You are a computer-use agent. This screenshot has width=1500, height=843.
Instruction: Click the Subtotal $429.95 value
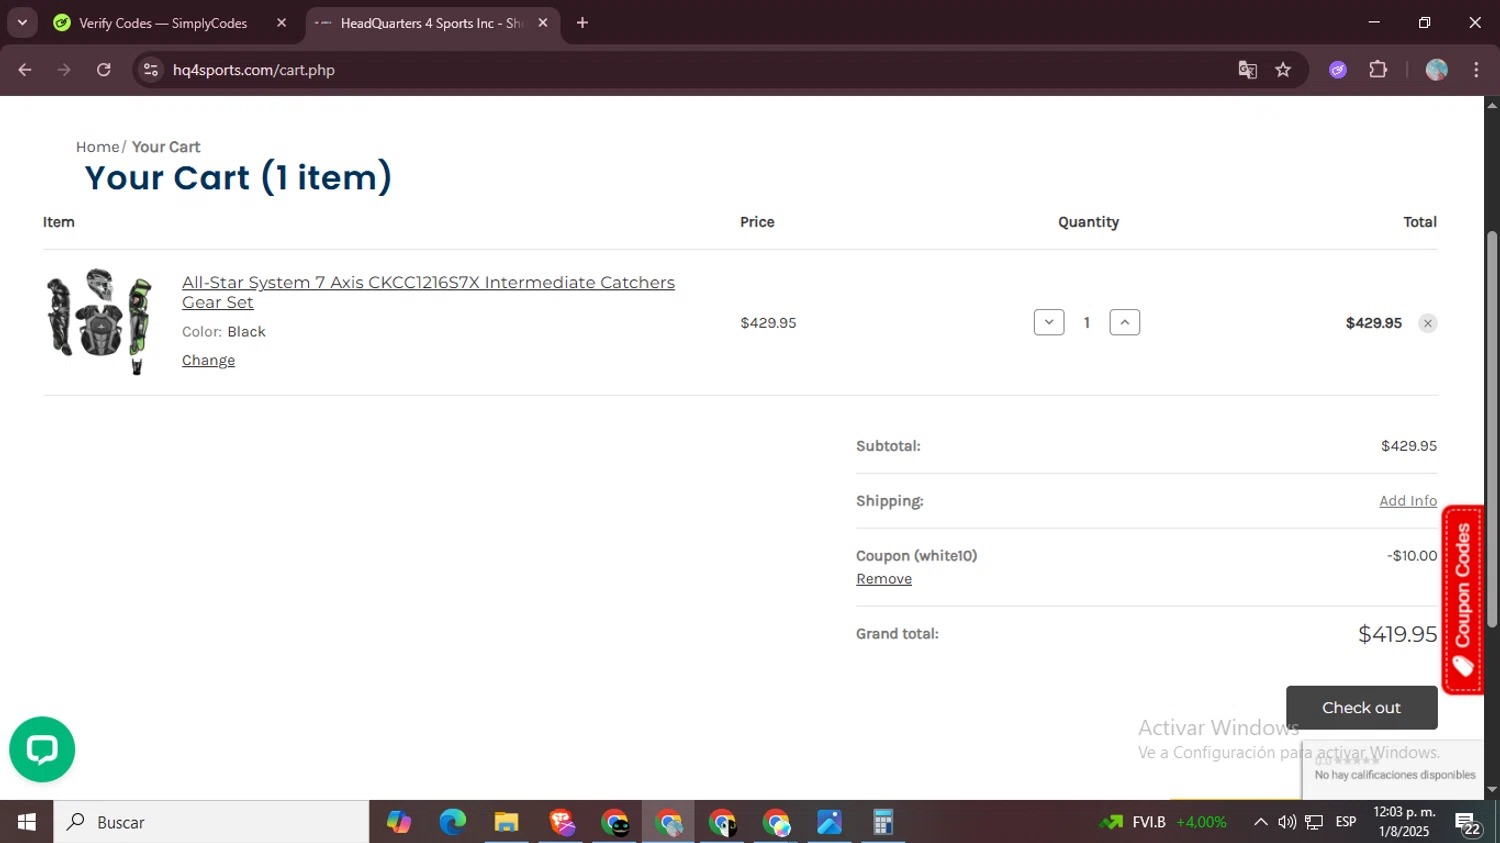pos(1409,446)
